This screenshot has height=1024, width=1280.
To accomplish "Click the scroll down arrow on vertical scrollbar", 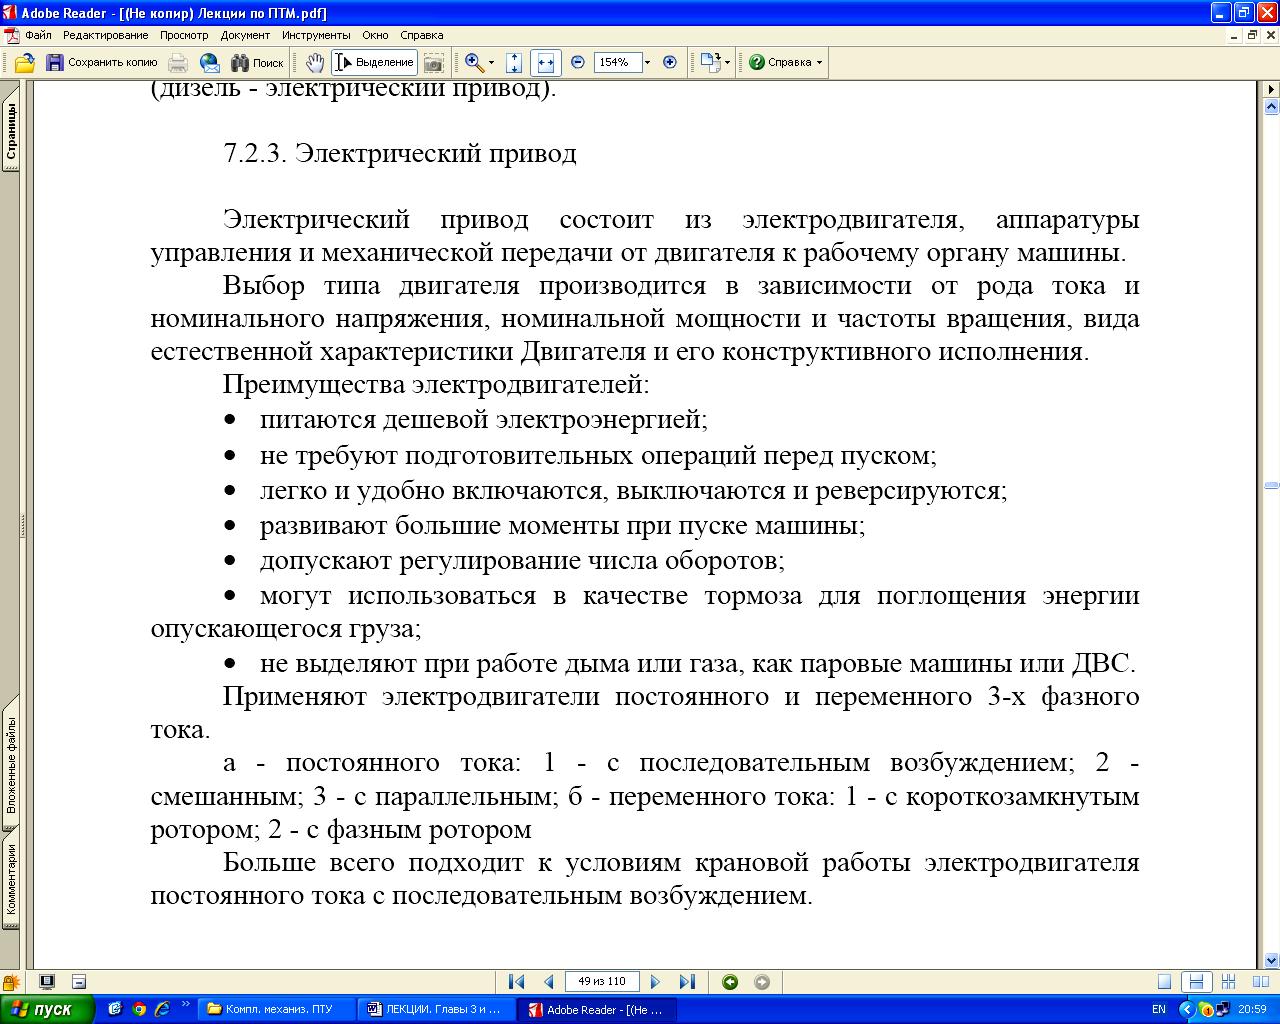I will click(1271, 959).
